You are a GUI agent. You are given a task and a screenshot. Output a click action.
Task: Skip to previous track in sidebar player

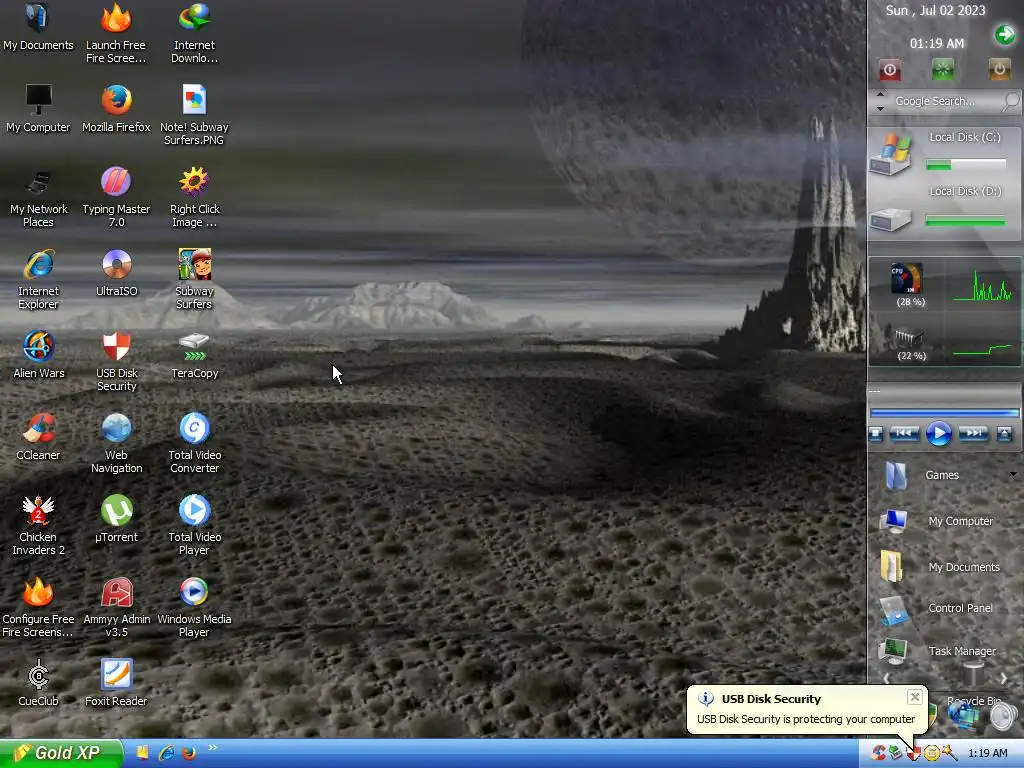click(904, 434)
